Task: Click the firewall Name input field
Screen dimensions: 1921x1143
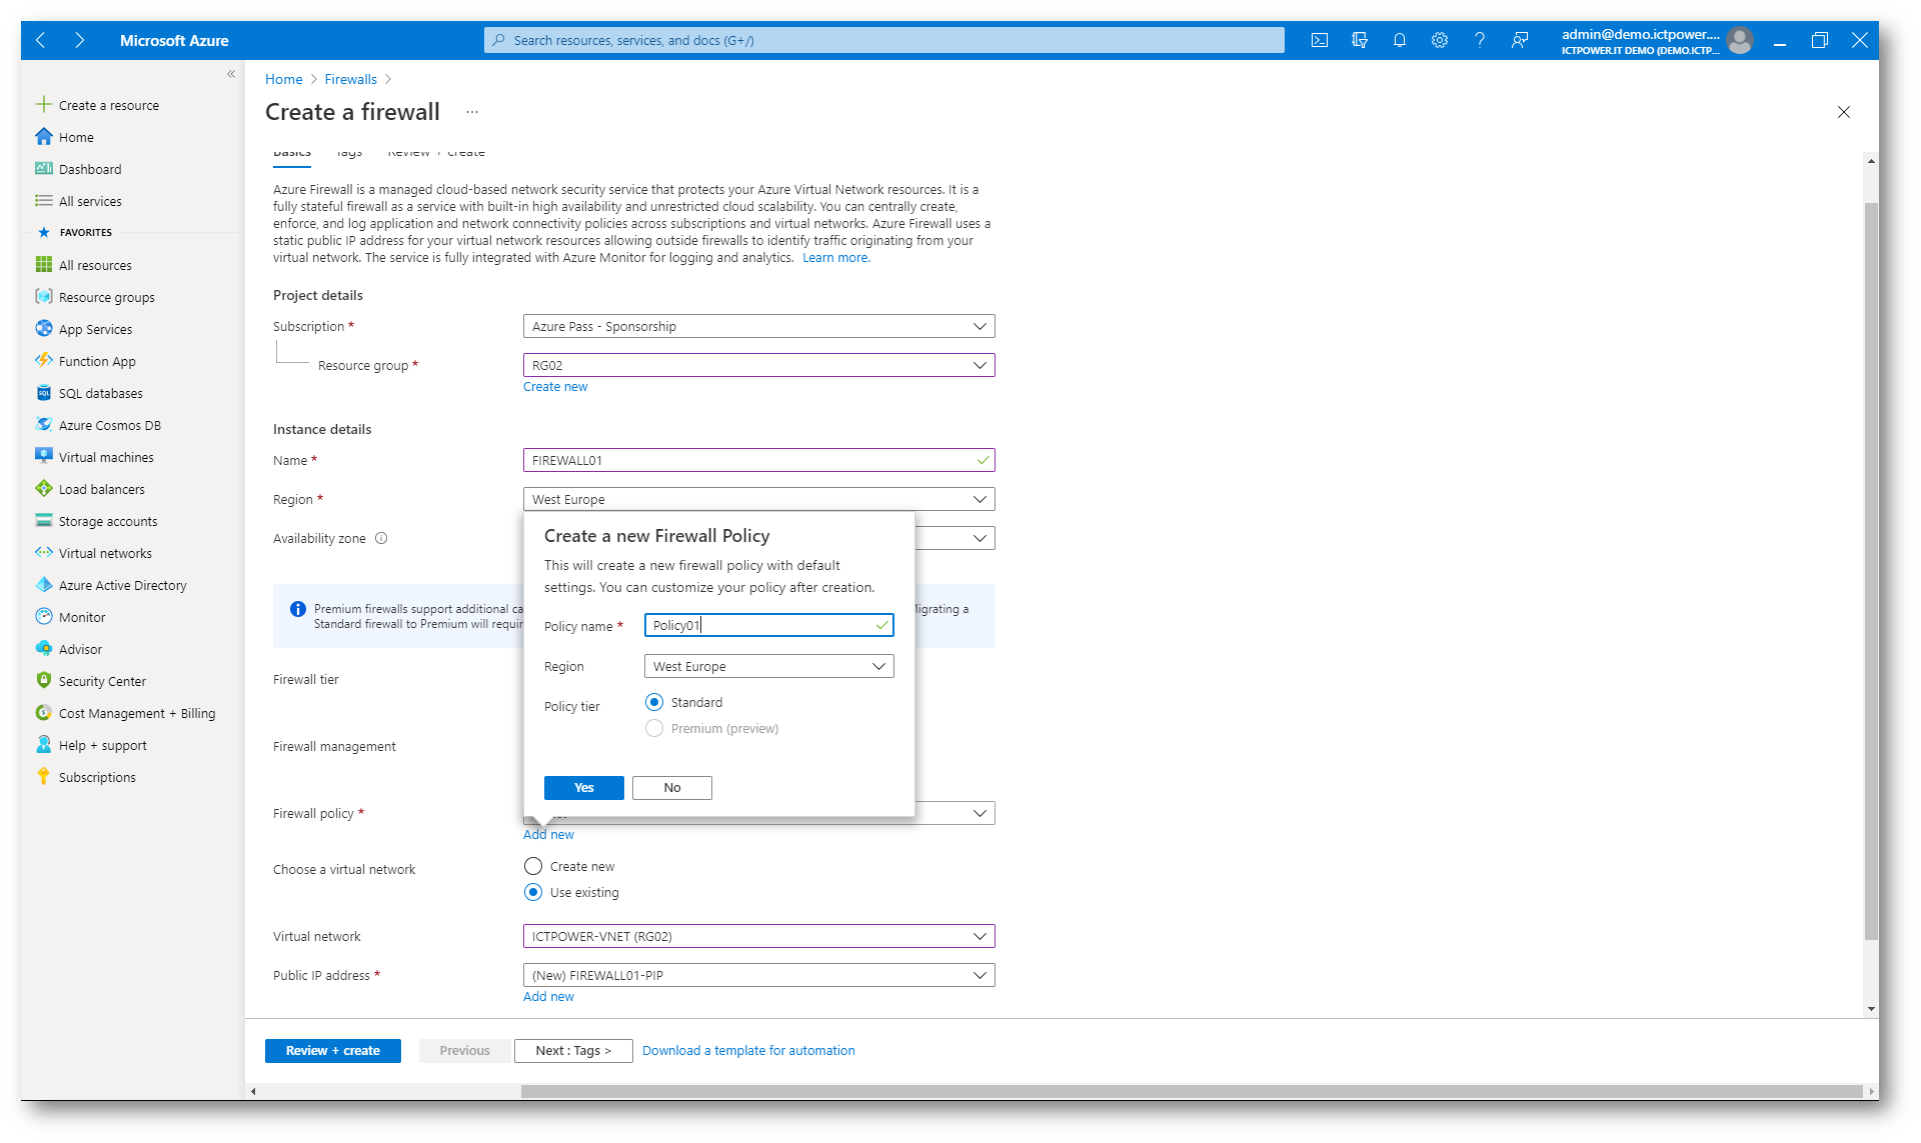Action: point(759,461)
